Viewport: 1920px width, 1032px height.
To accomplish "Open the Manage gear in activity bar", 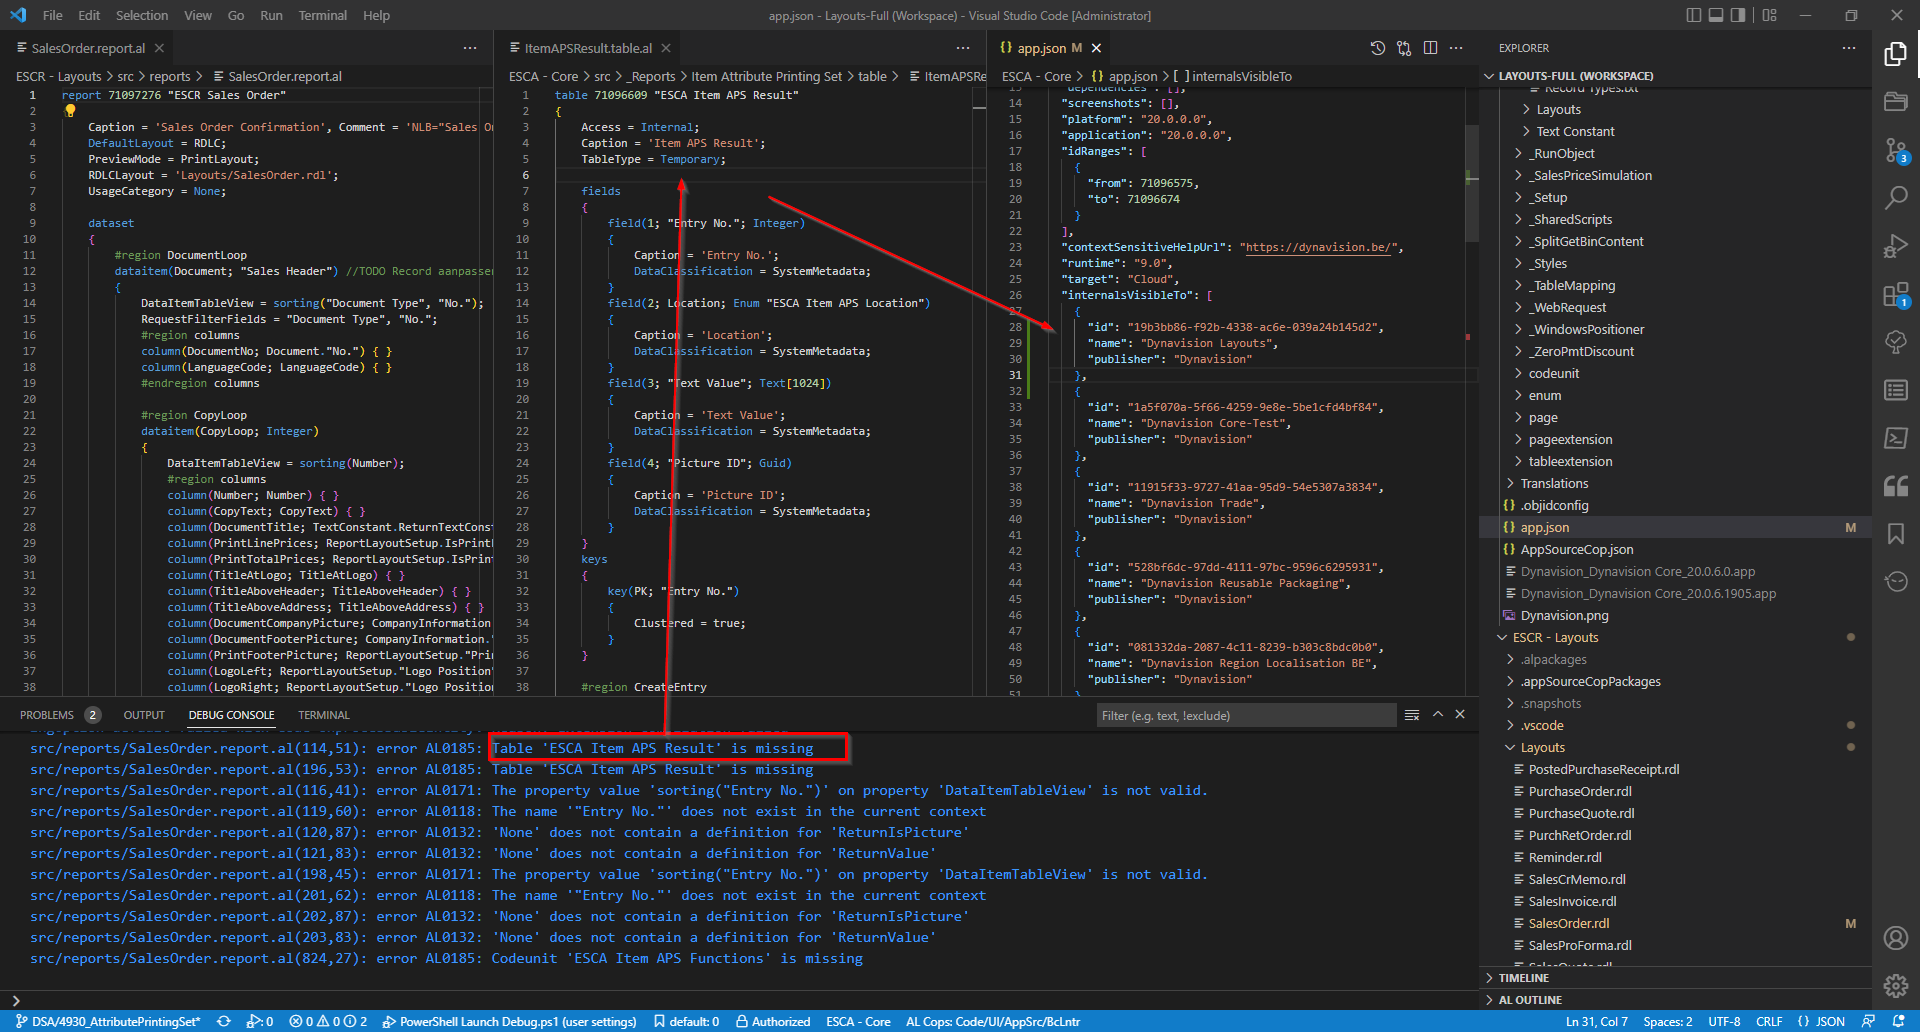I will click(1896, 986).
